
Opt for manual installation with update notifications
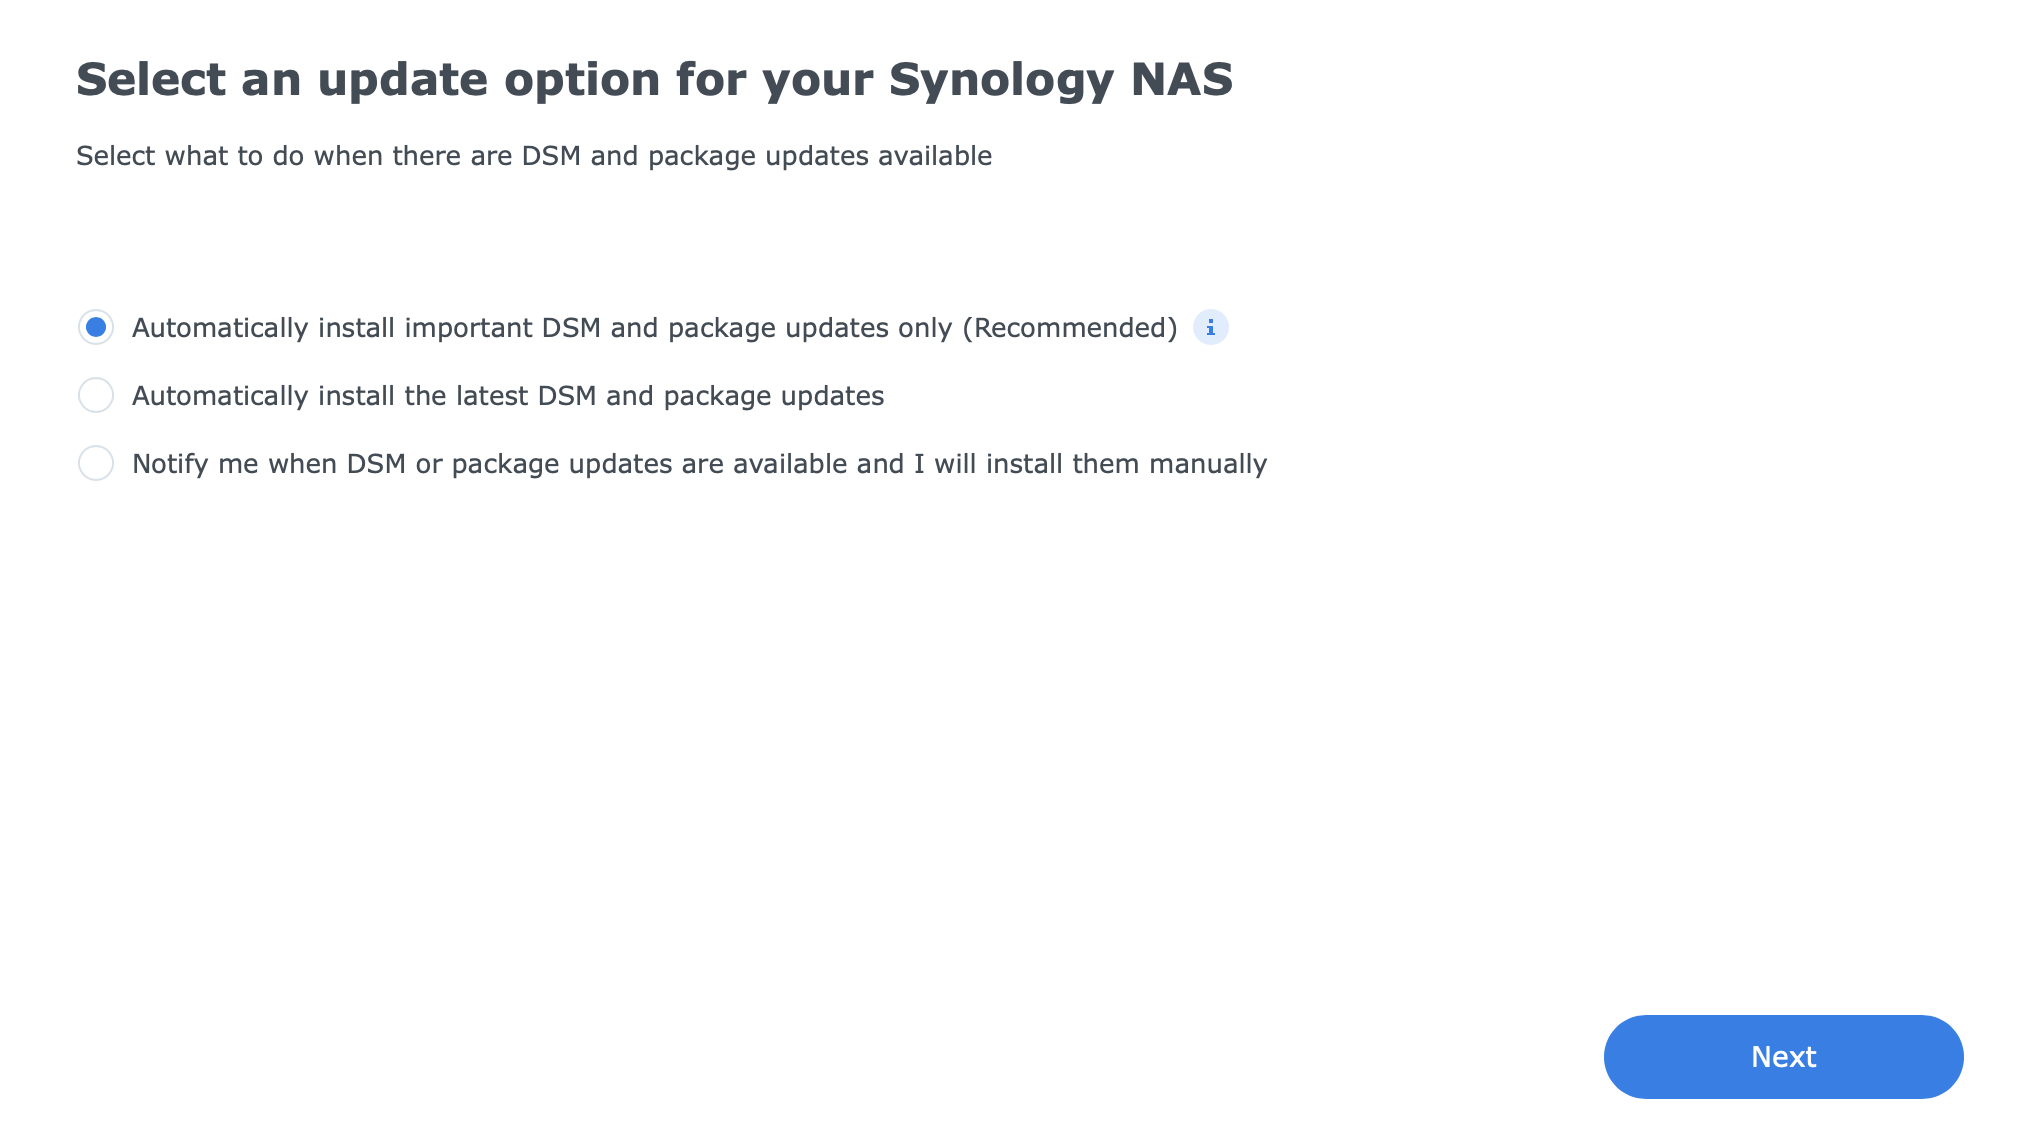(96, 463)
